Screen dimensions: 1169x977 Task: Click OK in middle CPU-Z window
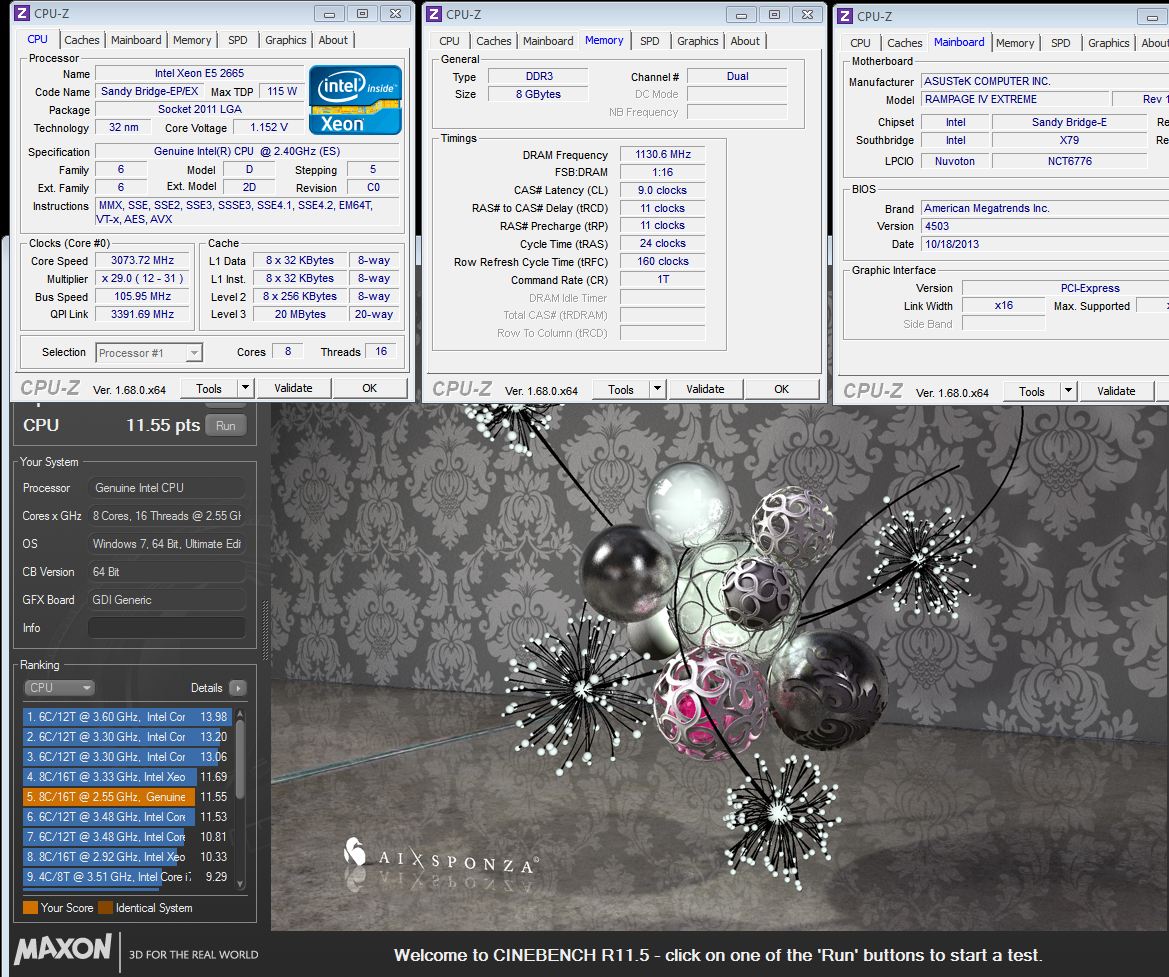781,389
